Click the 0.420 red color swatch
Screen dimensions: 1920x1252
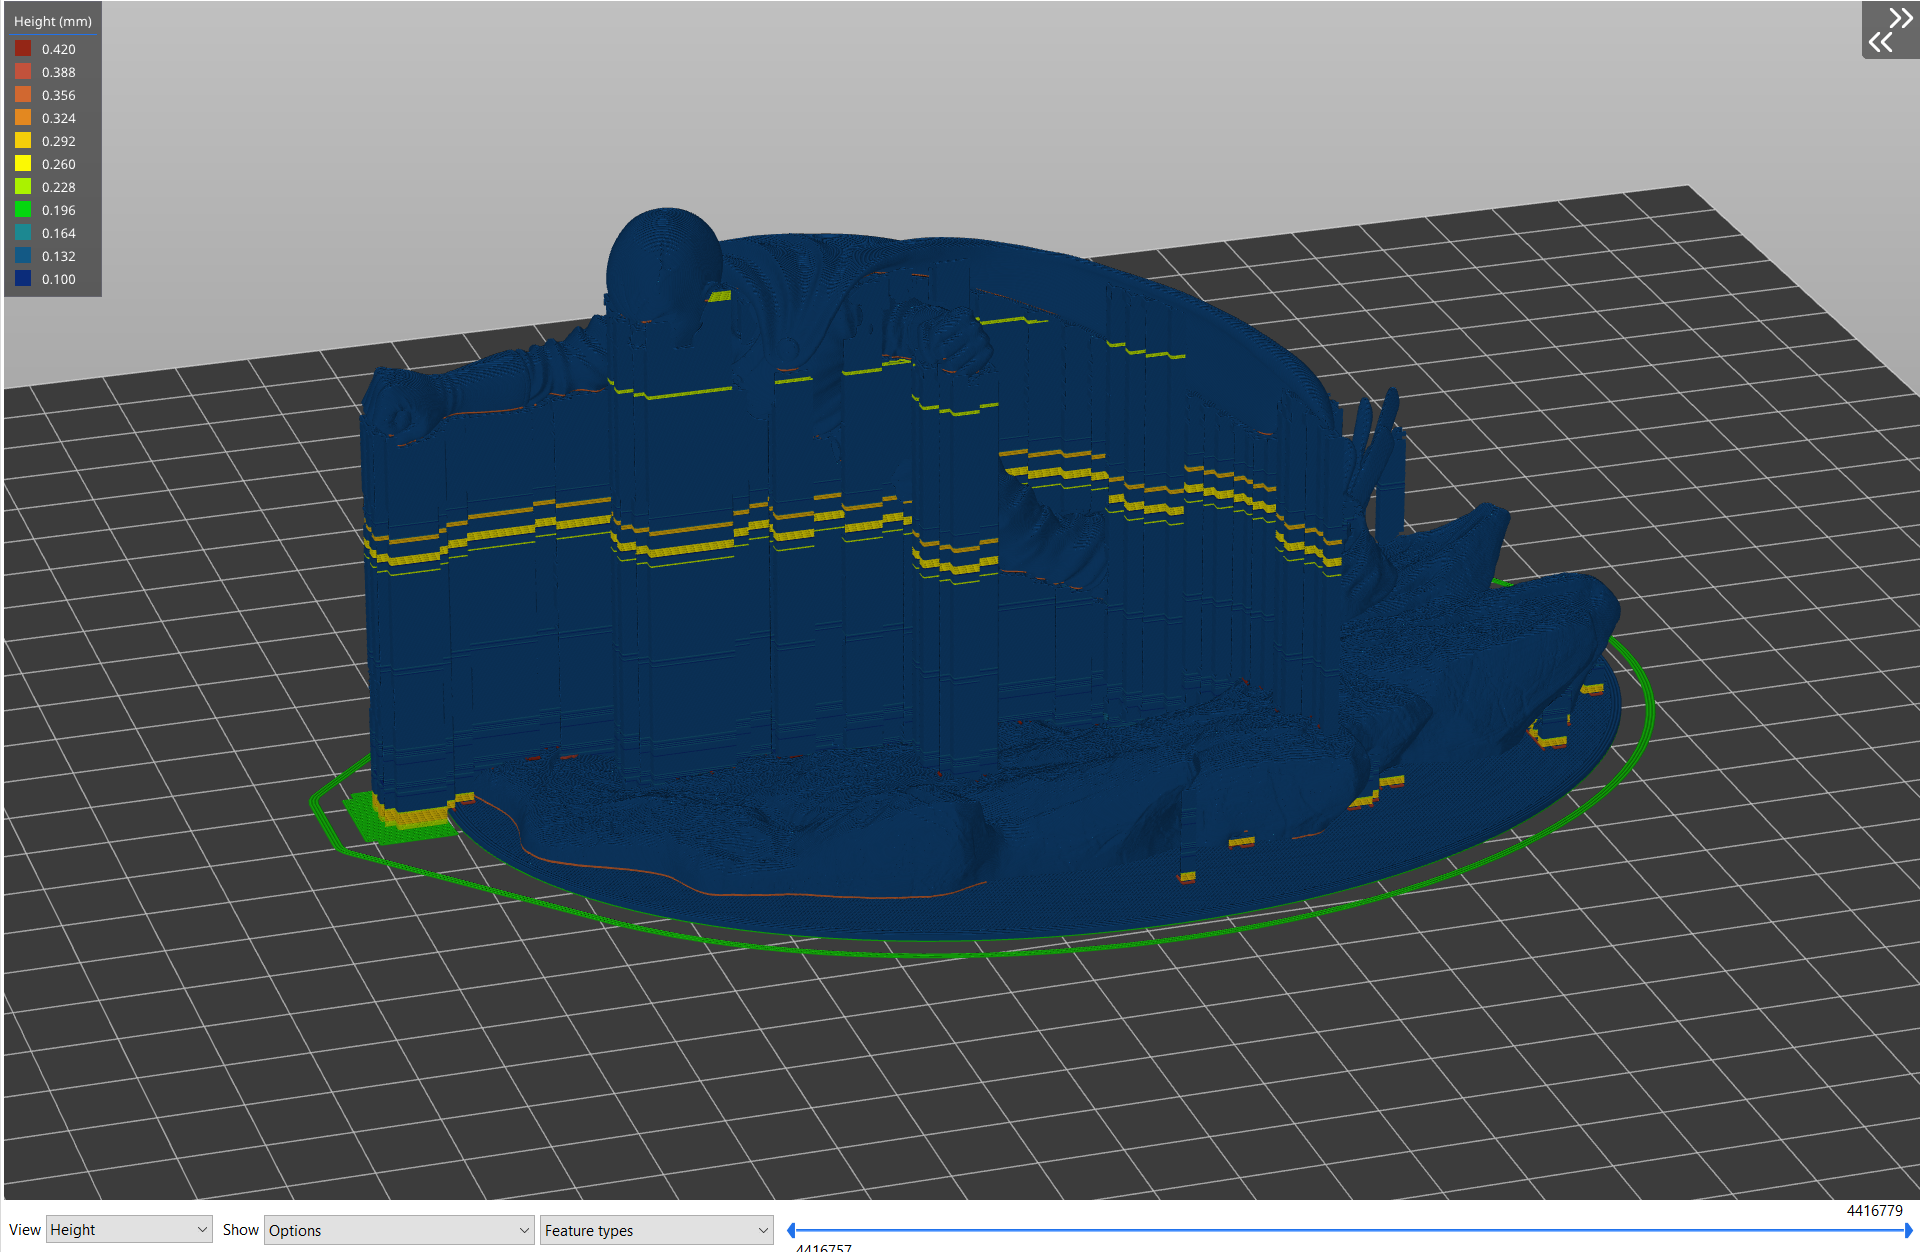tap(23, 48)
